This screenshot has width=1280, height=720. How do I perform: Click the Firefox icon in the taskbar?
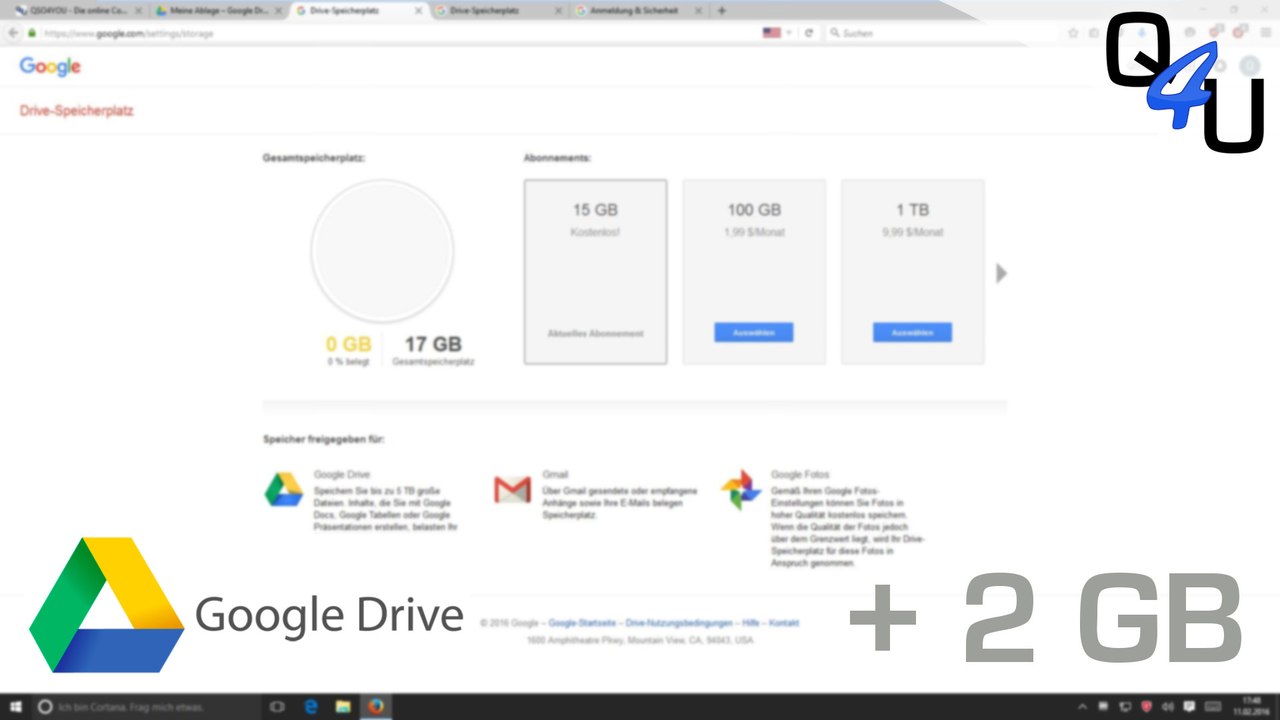tap(376, 706)
